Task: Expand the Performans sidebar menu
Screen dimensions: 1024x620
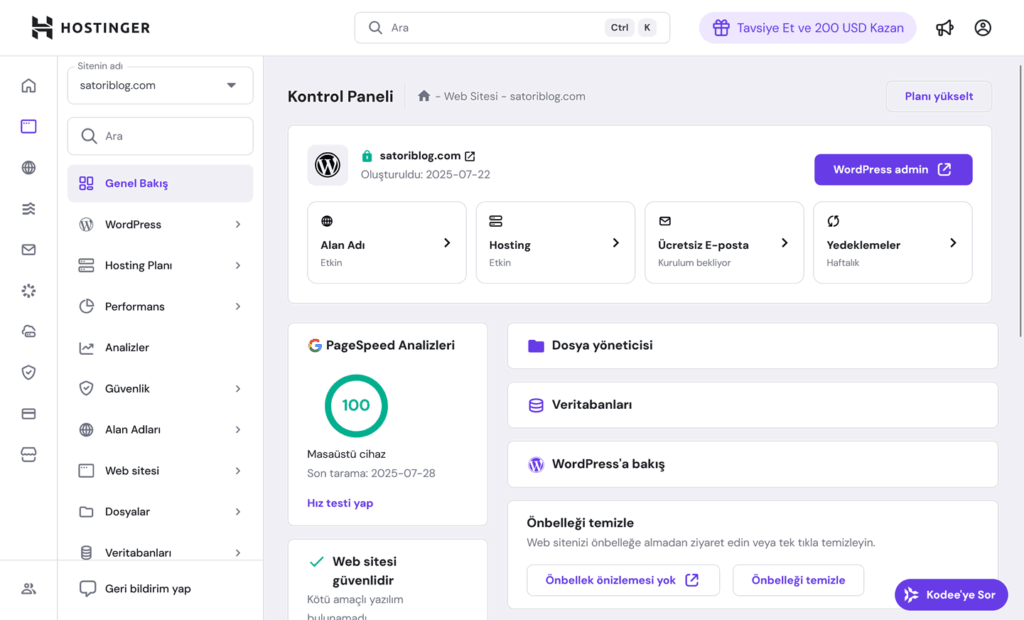Action: coord(160,306)
